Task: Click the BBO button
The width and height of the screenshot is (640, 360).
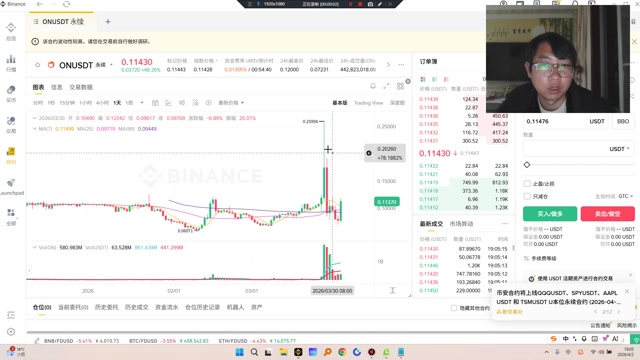Action: (x=623, y=121)
